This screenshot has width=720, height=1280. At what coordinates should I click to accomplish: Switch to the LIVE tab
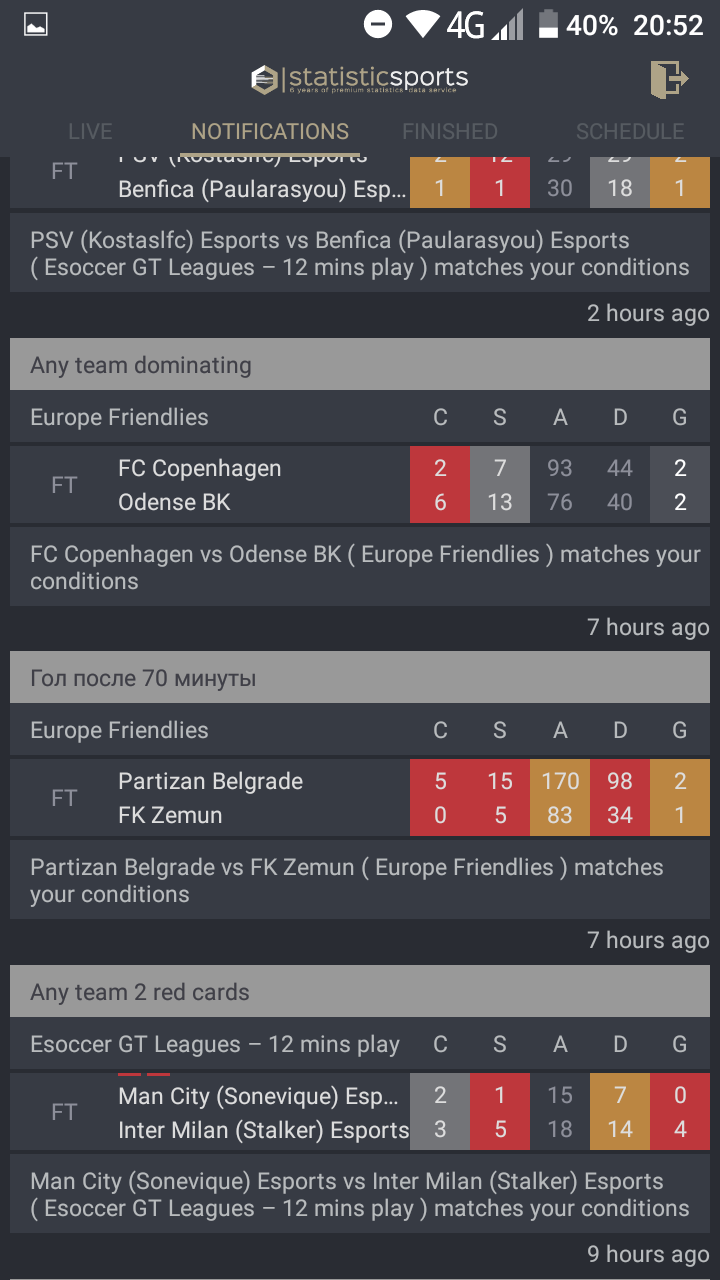pyautogui.click(x=90, y=131)
